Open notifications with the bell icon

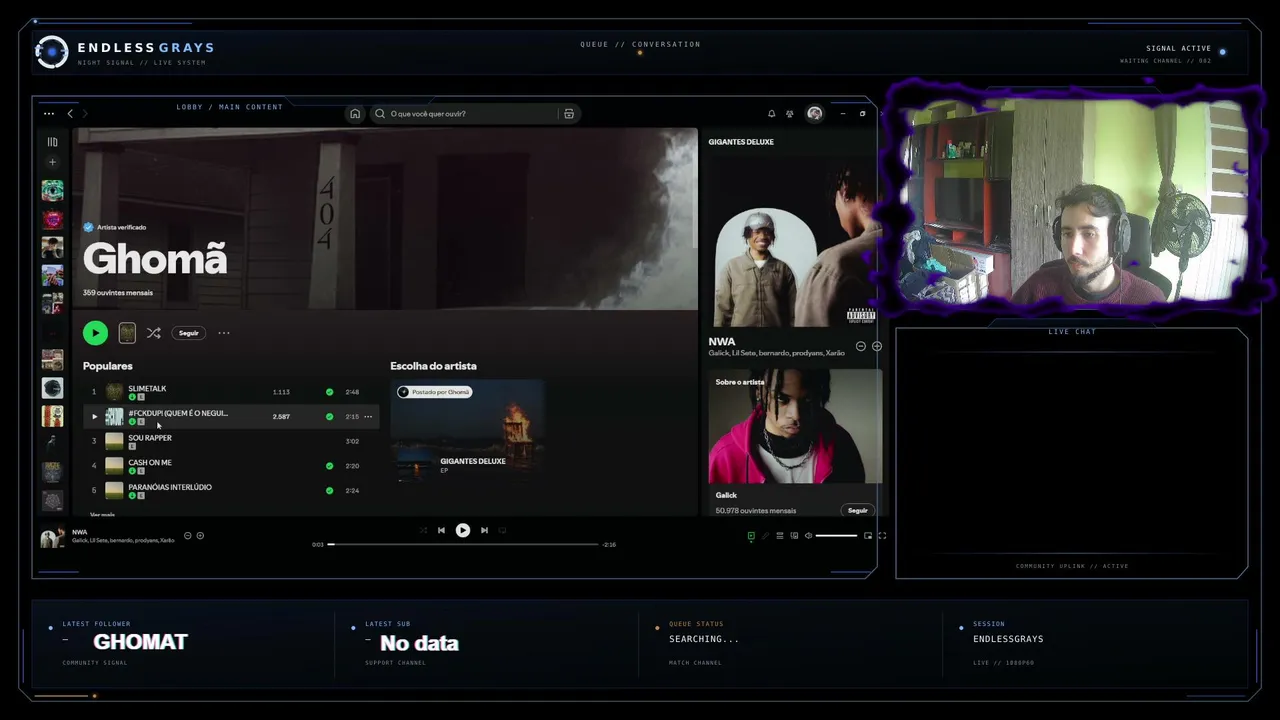point(771,114)
